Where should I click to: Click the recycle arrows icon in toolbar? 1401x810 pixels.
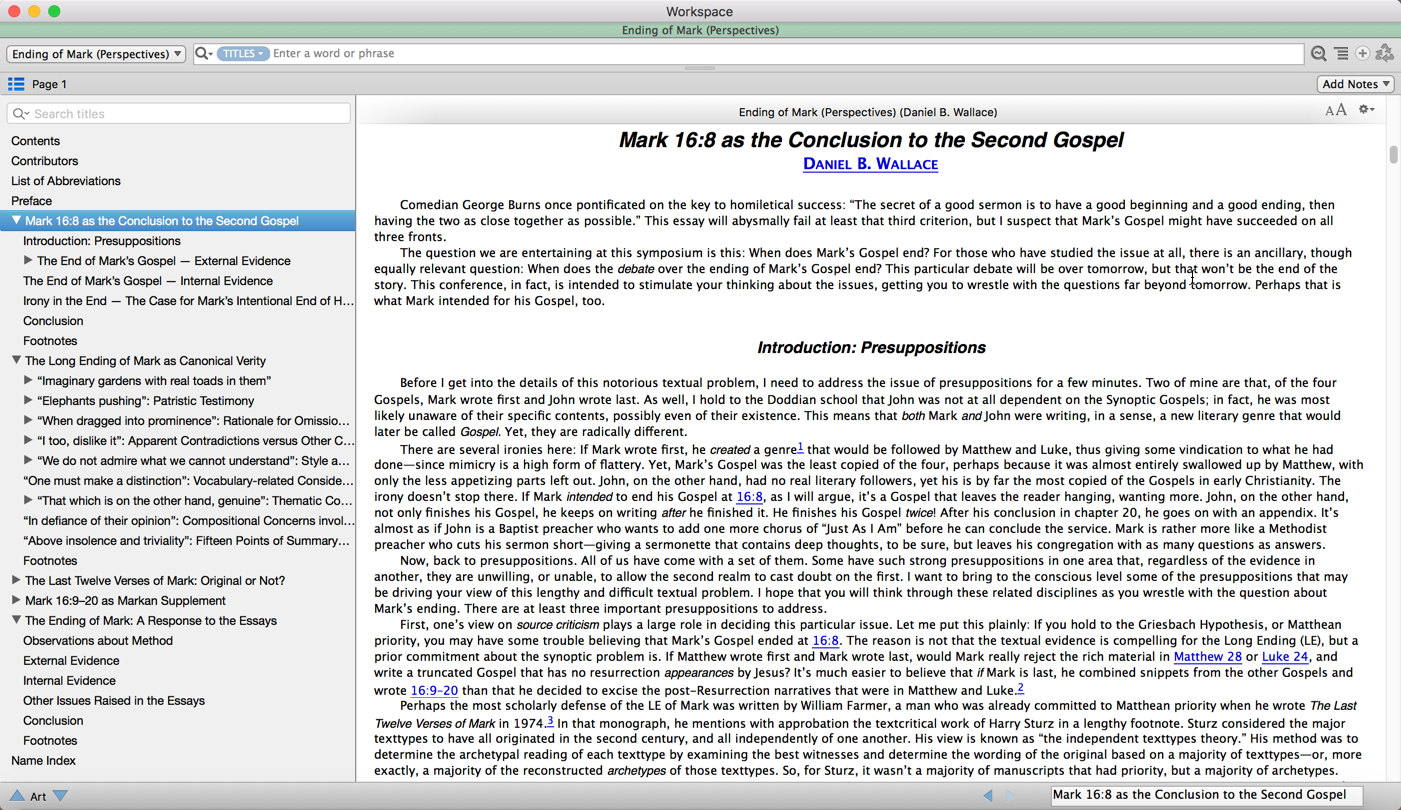pos(1385,54)
